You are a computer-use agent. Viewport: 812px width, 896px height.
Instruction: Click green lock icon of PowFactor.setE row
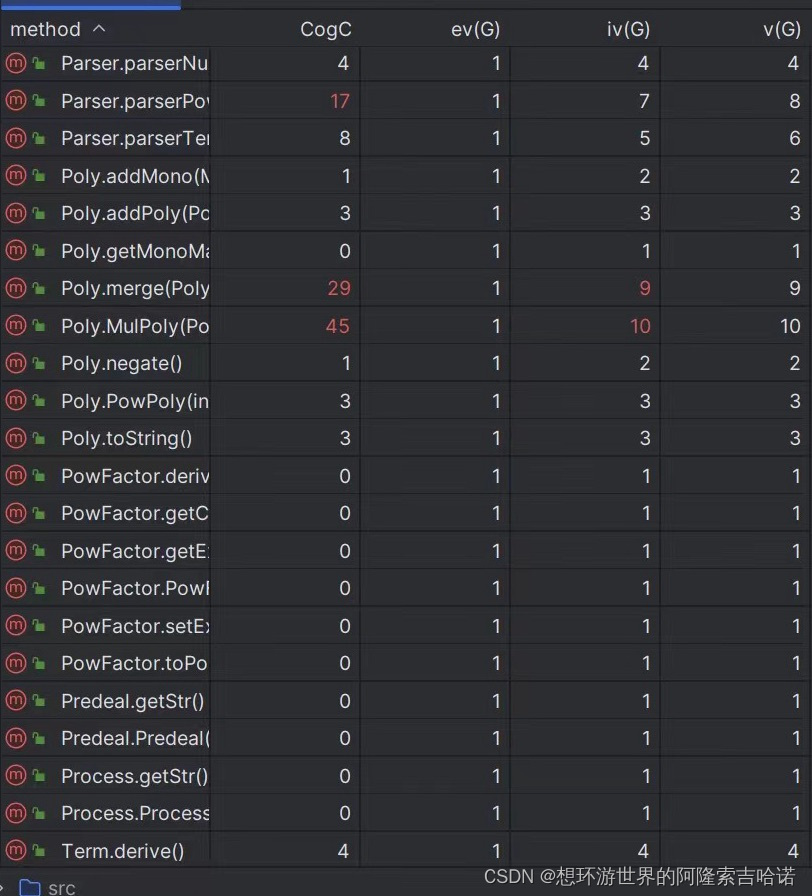[39, 626]
